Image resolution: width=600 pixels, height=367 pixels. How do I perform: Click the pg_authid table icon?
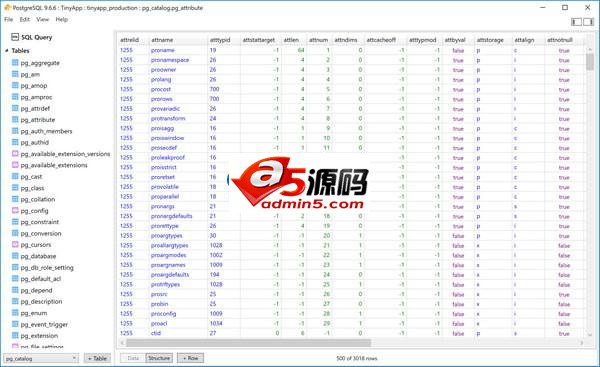(x=15, y=142)
